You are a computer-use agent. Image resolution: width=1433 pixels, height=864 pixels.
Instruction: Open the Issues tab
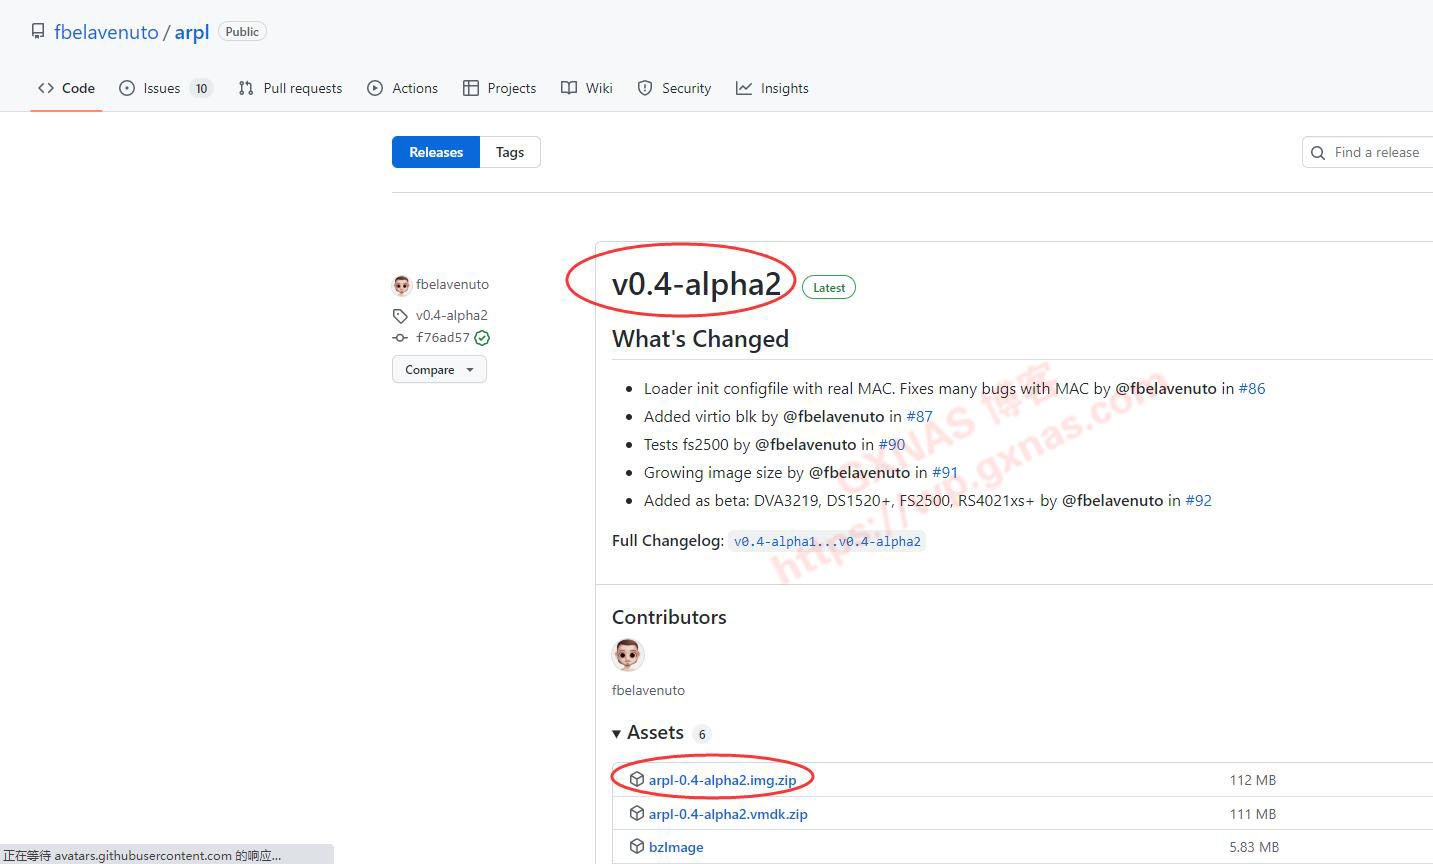[164, 88]
